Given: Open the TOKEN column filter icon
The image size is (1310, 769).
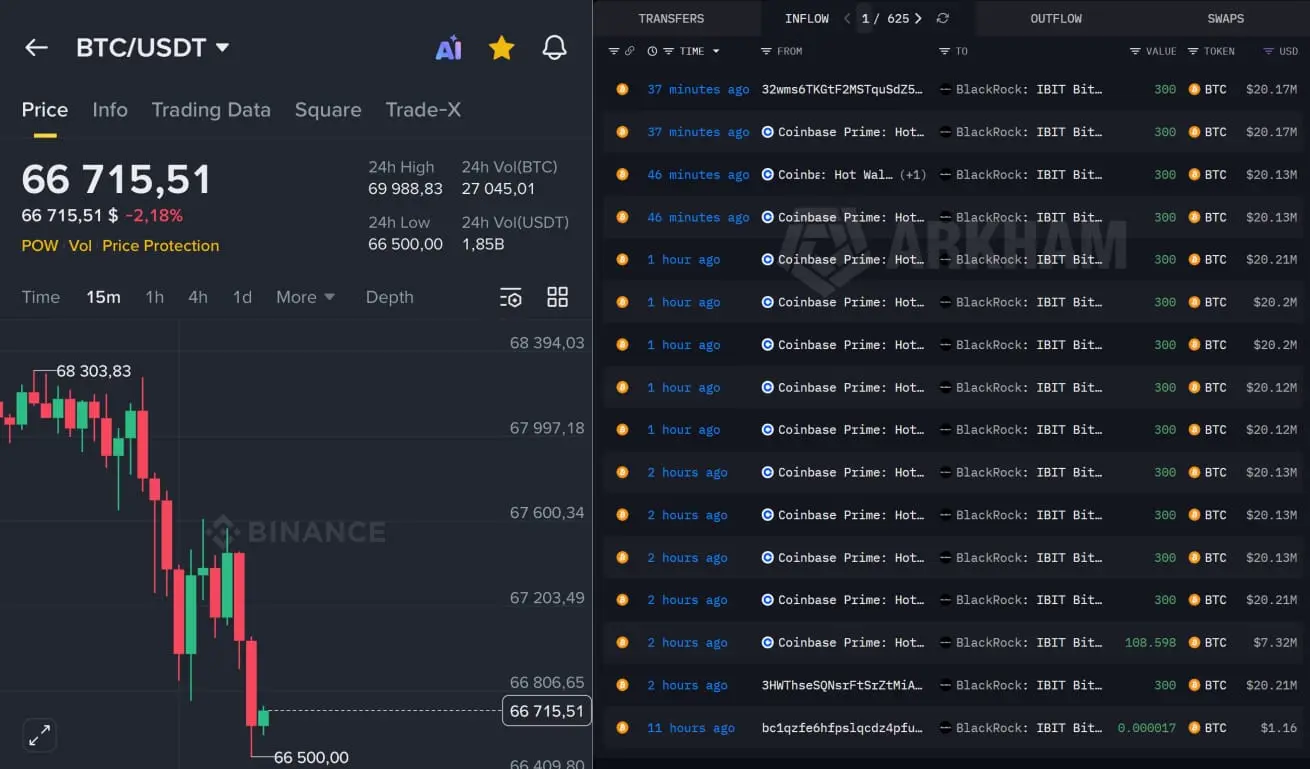Looking at the screenshot, I should tap(1193, 51).
